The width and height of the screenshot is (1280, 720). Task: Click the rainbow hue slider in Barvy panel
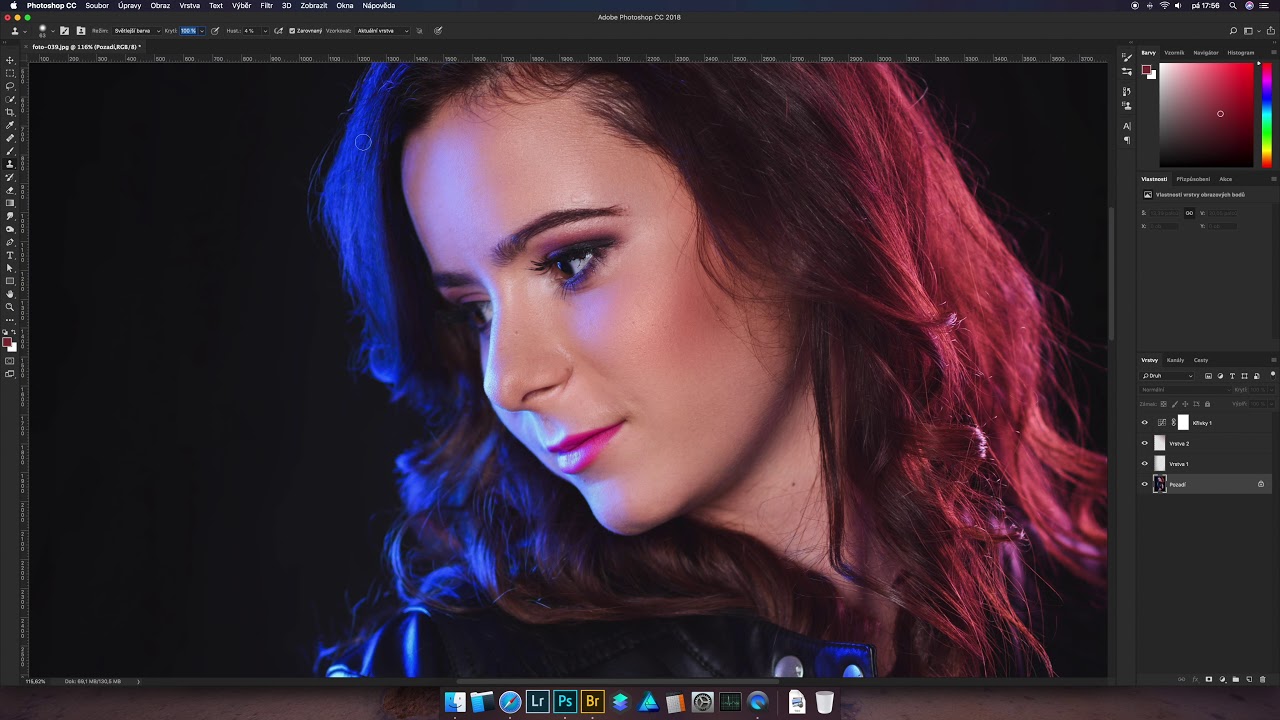(1266, 115)
